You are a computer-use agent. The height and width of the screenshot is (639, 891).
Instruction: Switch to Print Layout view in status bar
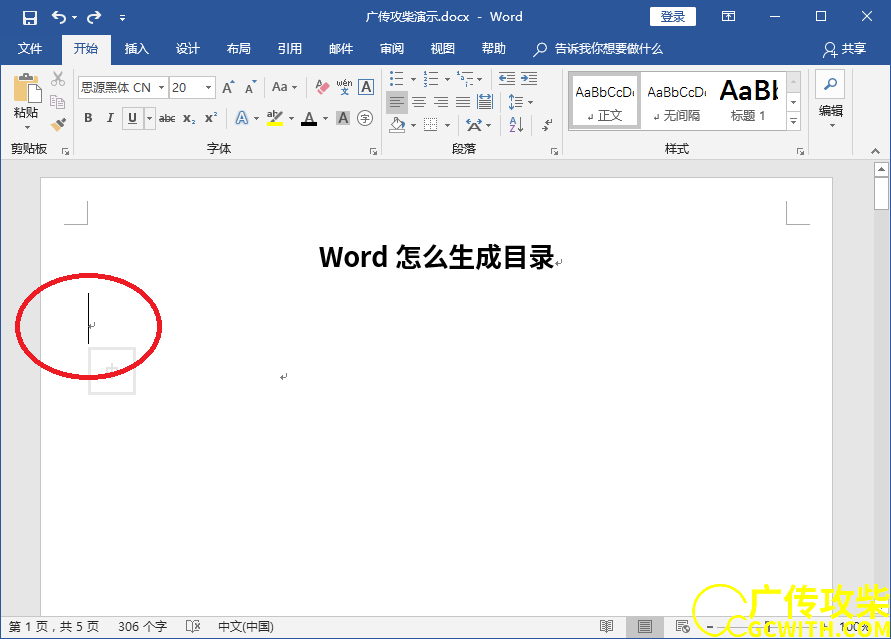coord(644,626)
